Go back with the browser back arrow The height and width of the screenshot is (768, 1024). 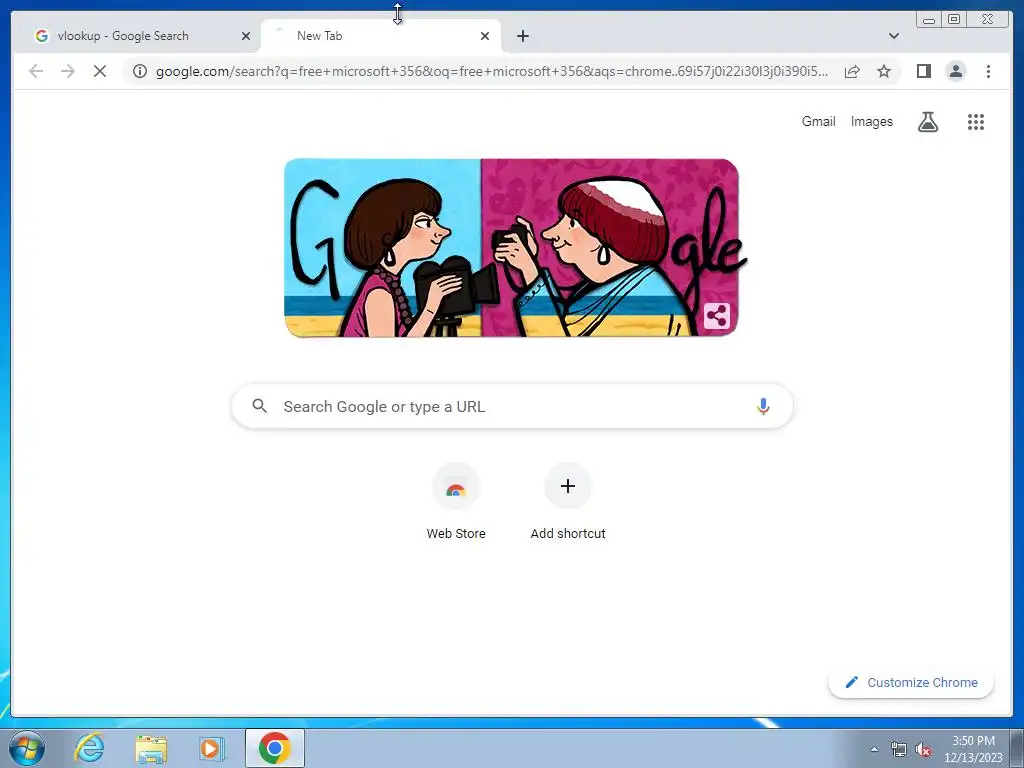(36, 71)
